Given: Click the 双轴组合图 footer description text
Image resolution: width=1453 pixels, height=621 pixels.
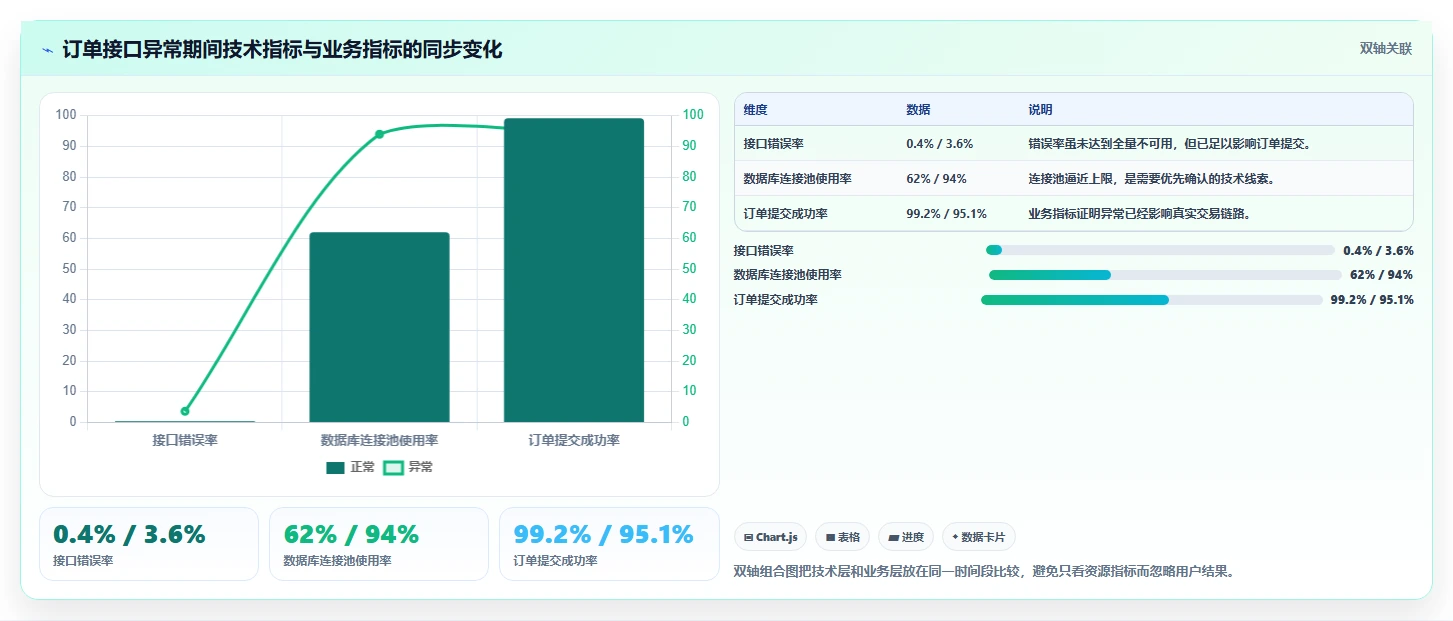Looking at the screenshot, I should pyautogui.click(x=986, y=572).
